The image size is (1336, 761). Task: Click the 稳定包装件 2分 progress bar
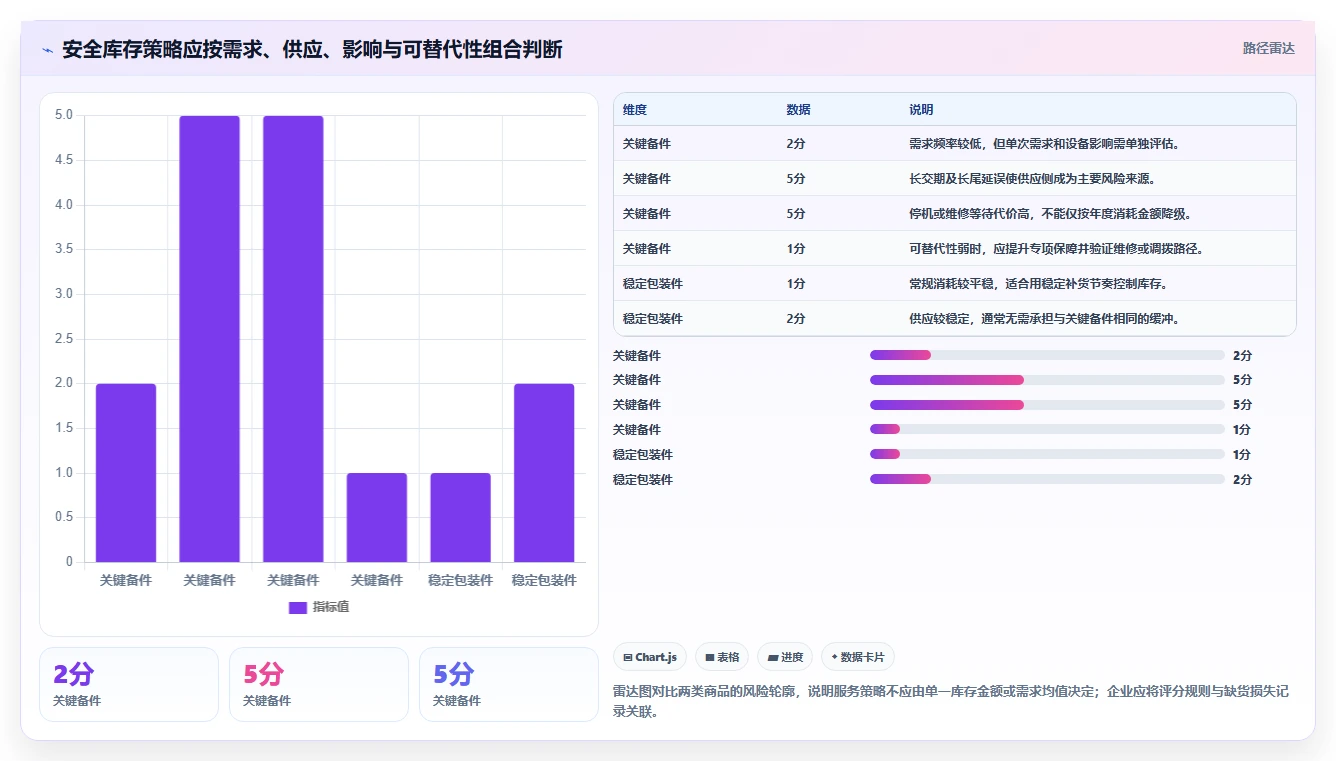[x=1047, y=479]
